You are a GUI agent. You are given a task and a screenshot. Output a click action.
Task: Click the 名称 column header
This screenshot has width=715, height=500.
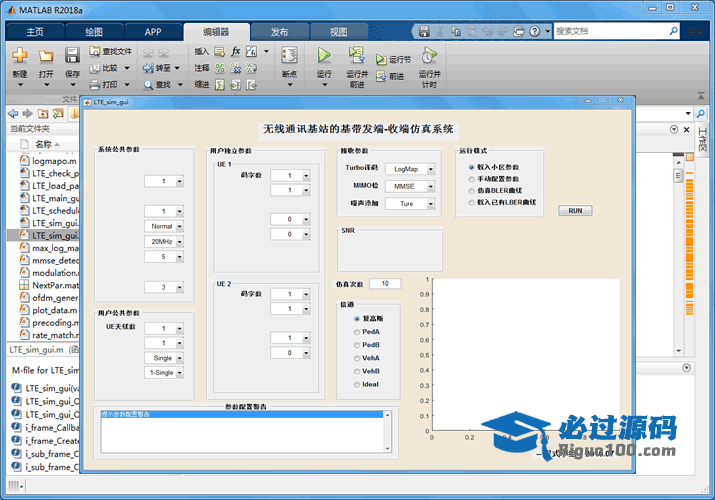click(44, 144)
